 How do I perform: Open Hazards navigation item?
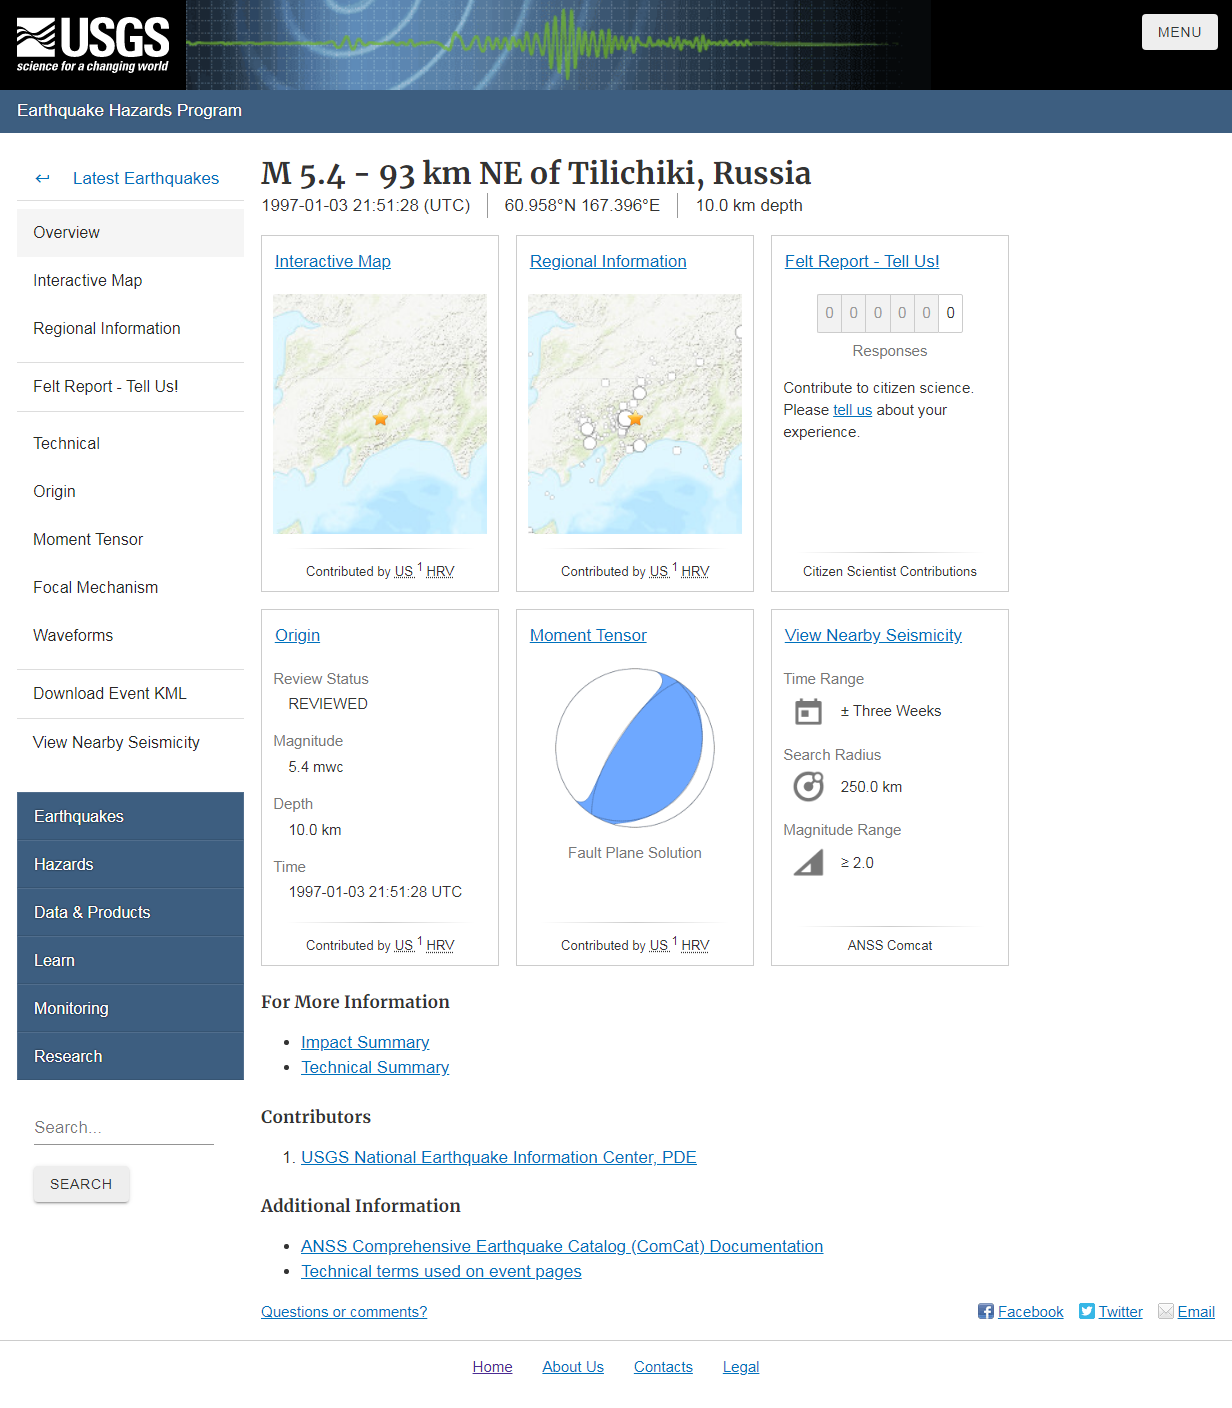point(130,864)
